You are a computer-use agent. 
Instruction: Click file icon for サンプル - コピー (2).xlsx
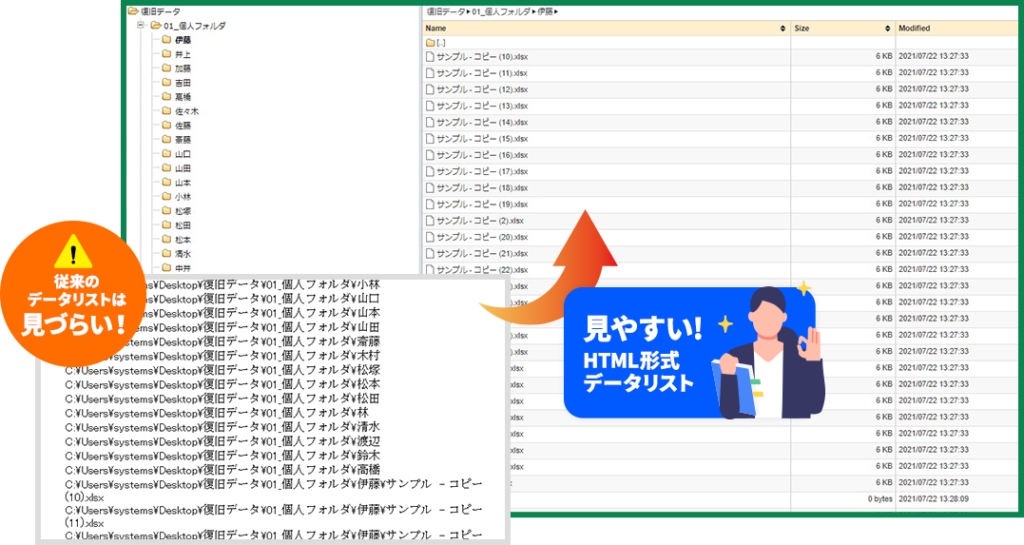coord(430,221)
